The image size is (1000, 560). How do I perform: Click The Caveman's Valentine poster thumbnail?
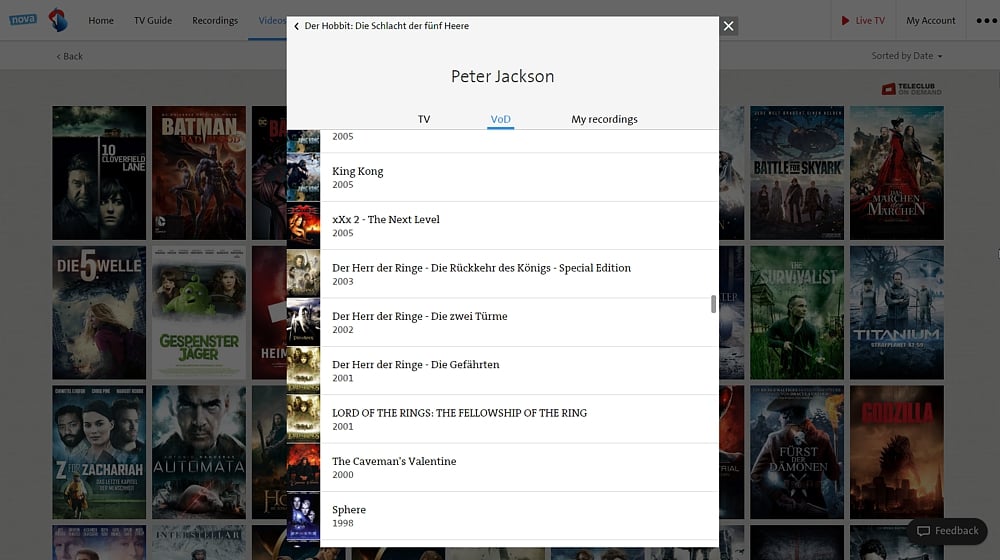(x=304, y=468)
